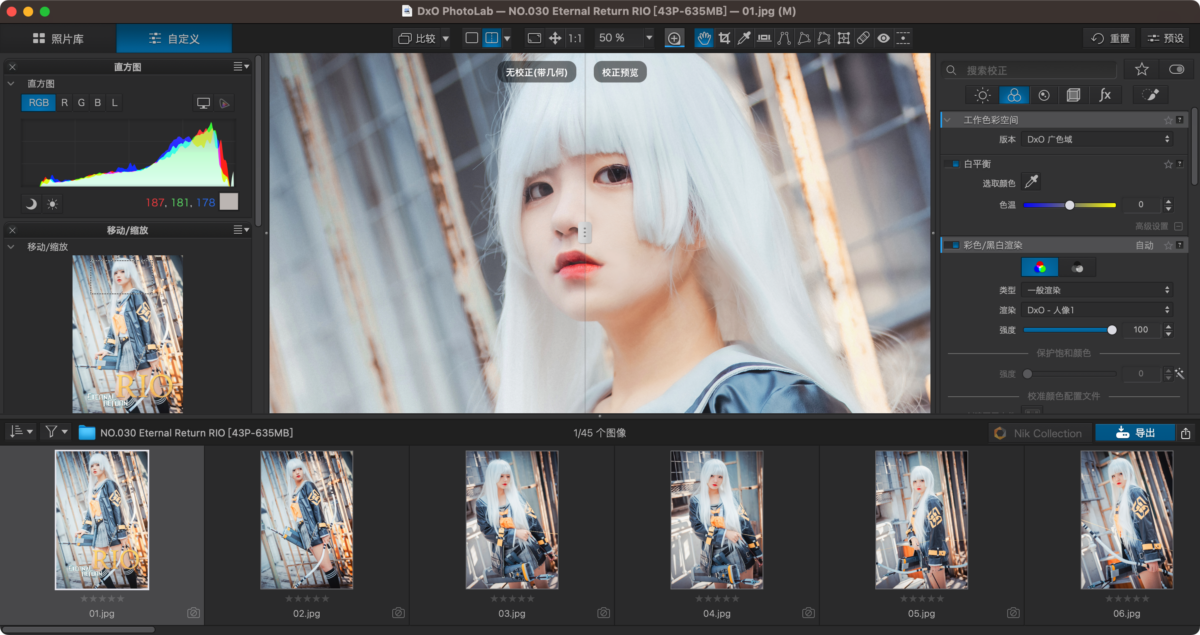Viewport: 1200px width, 635px height.
Task: Open the detail corrections tab
Action: point(1044,95)
